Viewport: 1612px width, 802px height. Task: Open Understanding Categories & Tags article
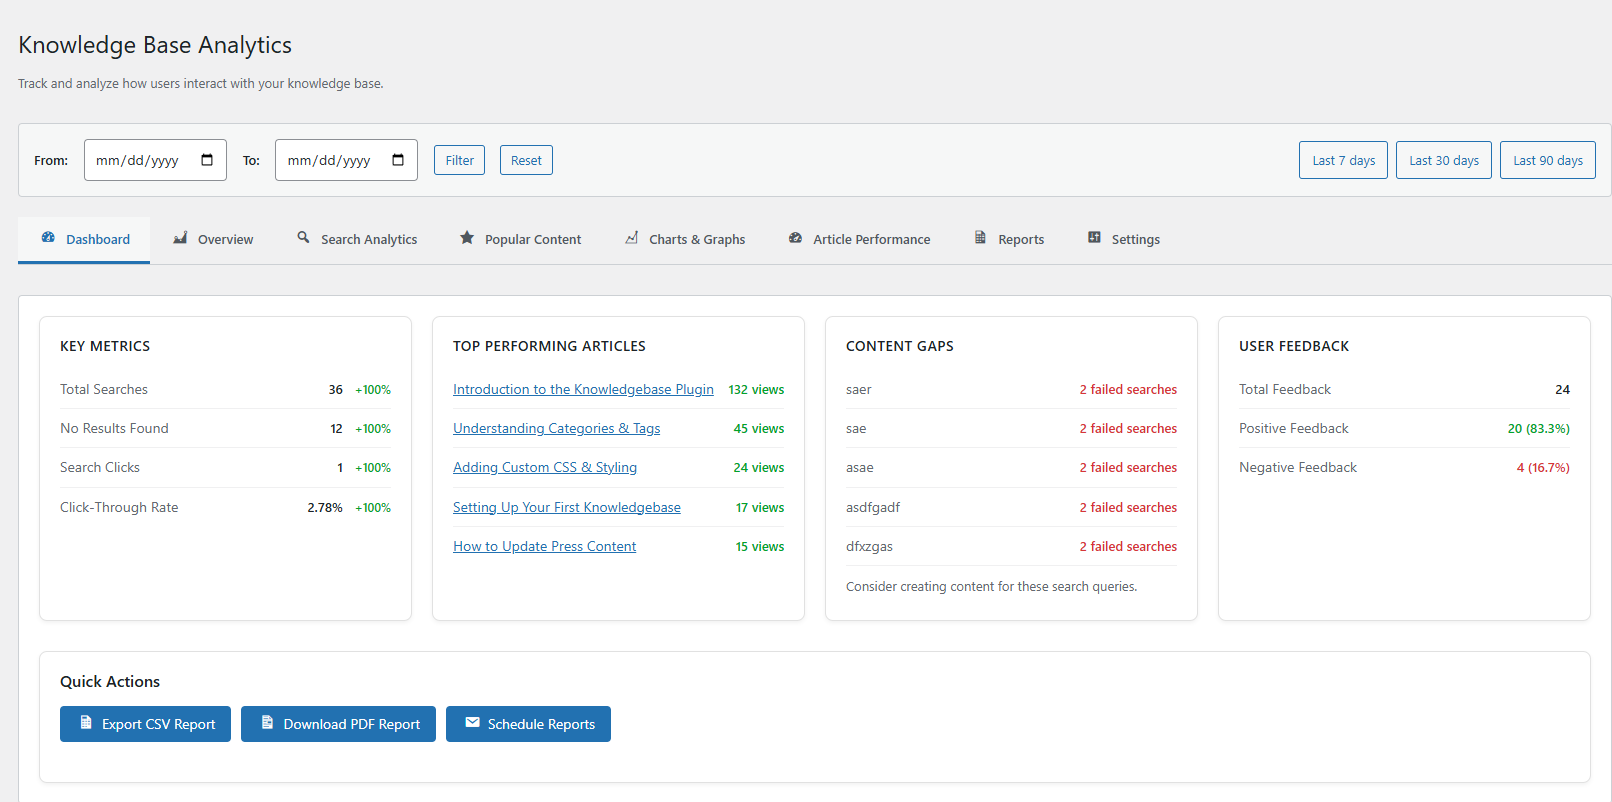pos(556,428)
